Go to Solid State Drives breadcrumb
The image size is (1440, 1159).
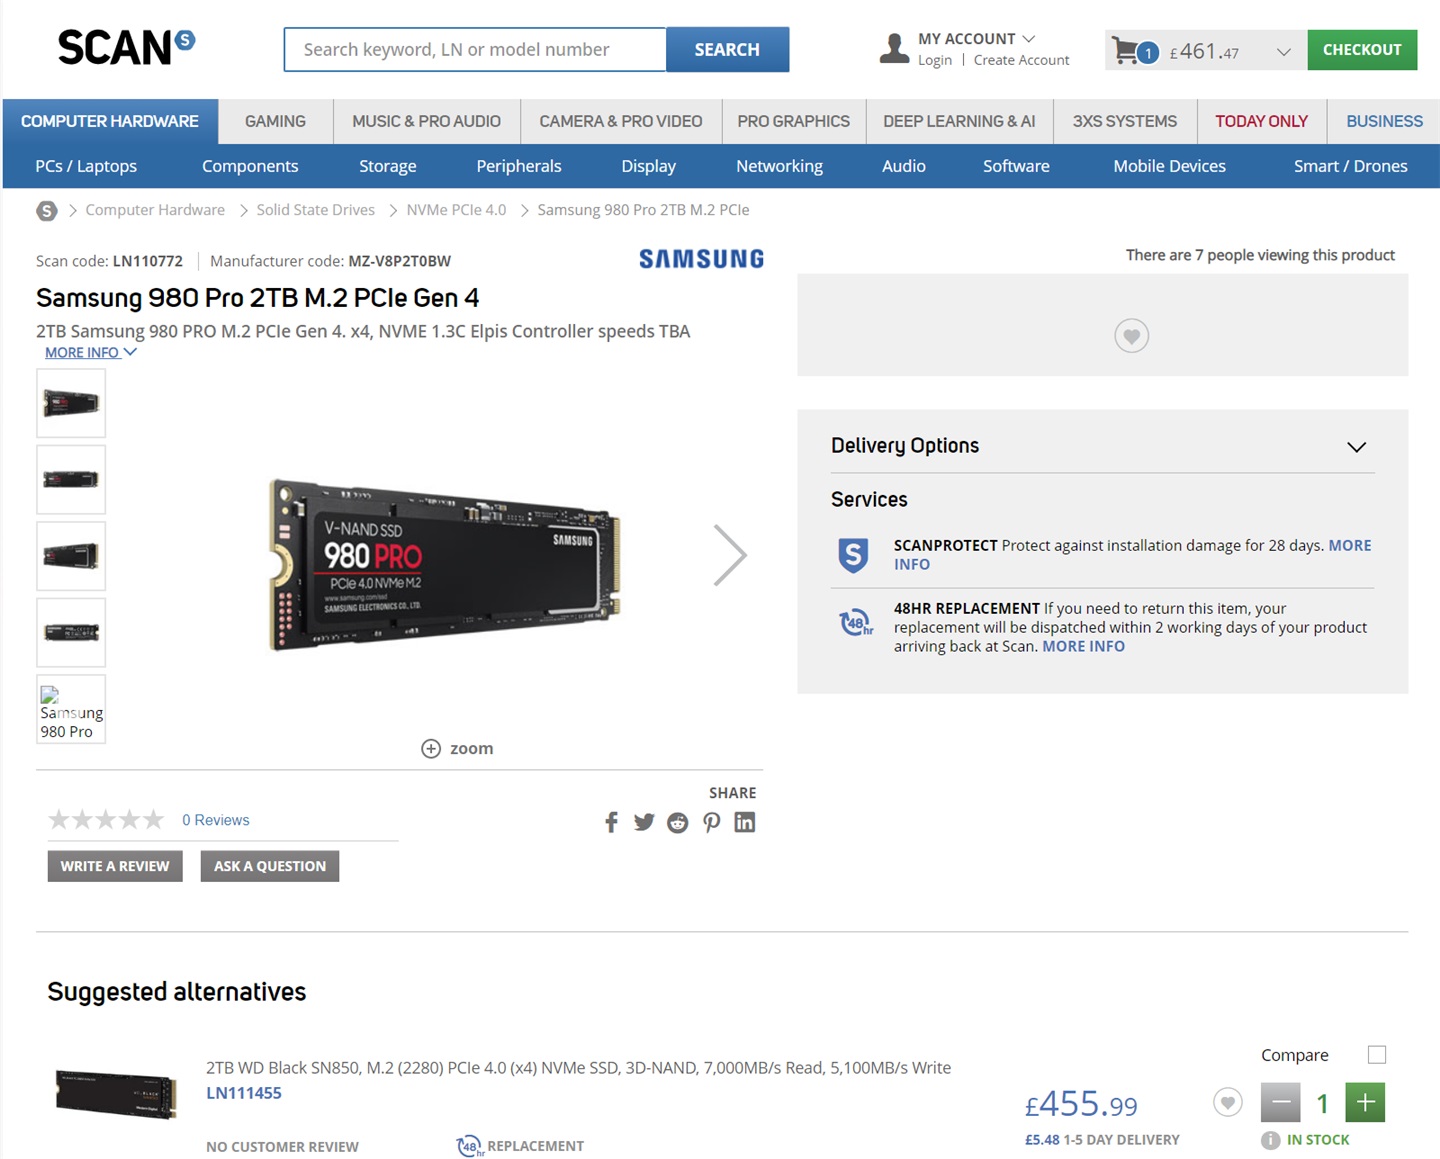click(315, 210)
